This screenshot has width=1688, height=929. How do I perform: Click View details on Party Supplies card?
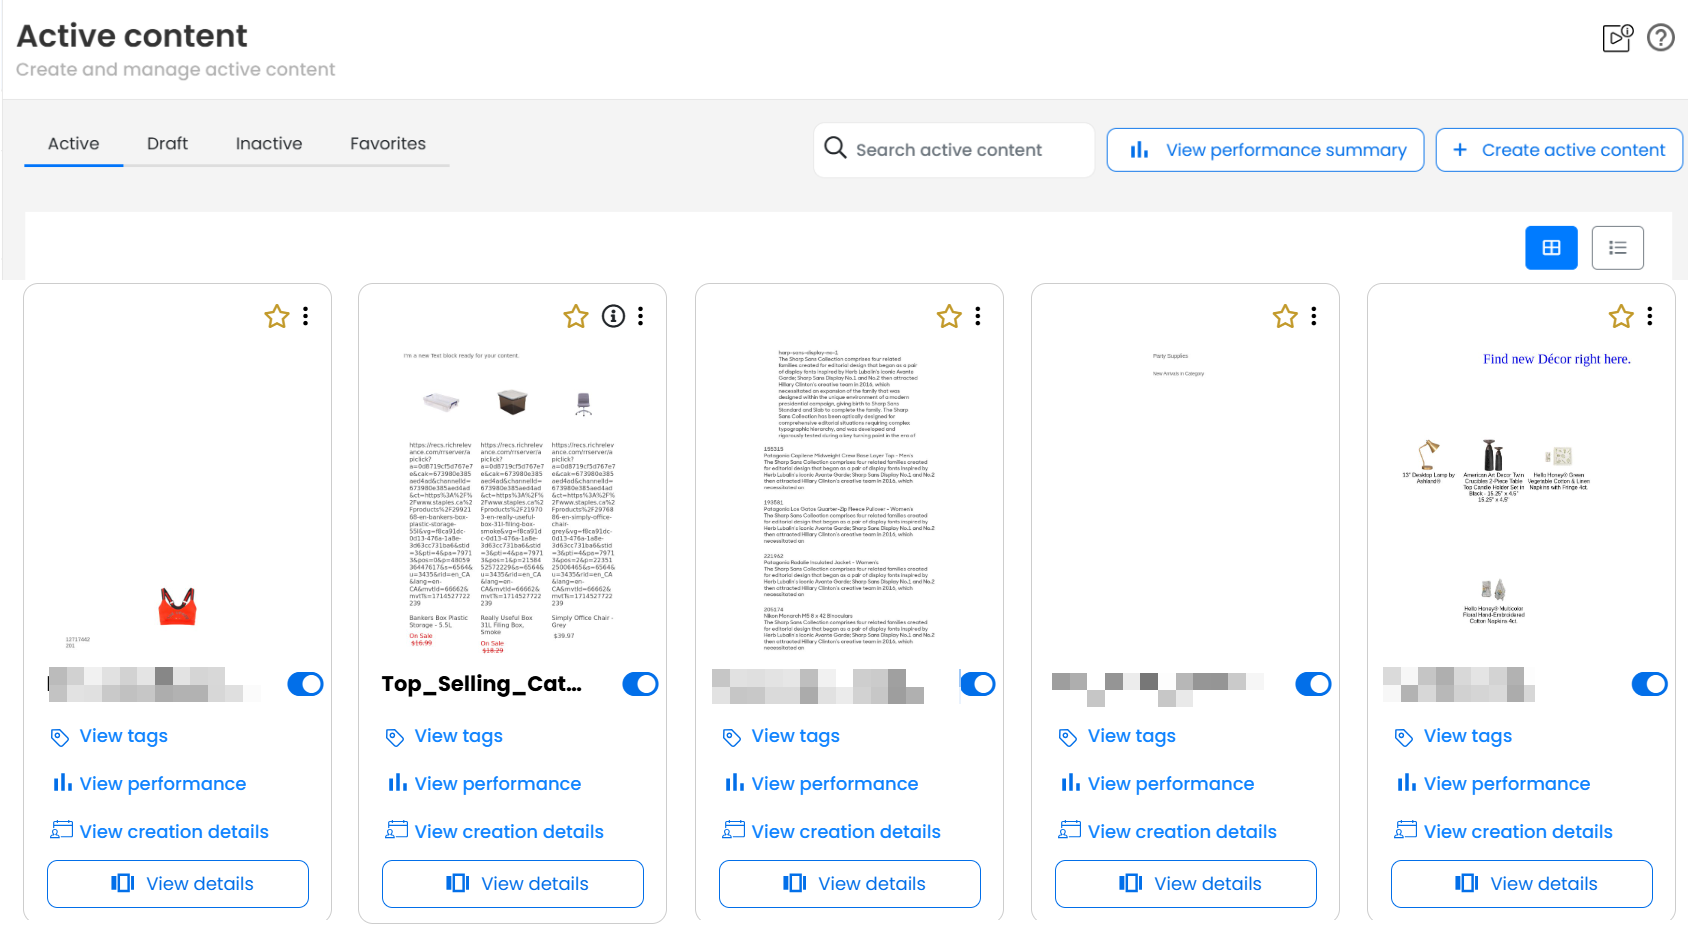point(1186,884)
